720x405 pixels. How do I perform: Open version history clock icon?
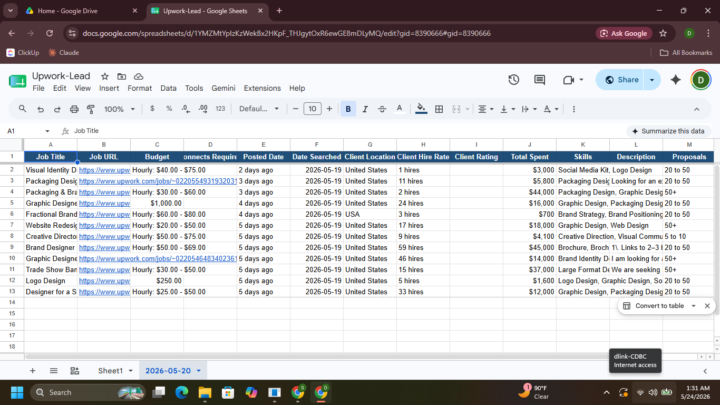point(513,80)
